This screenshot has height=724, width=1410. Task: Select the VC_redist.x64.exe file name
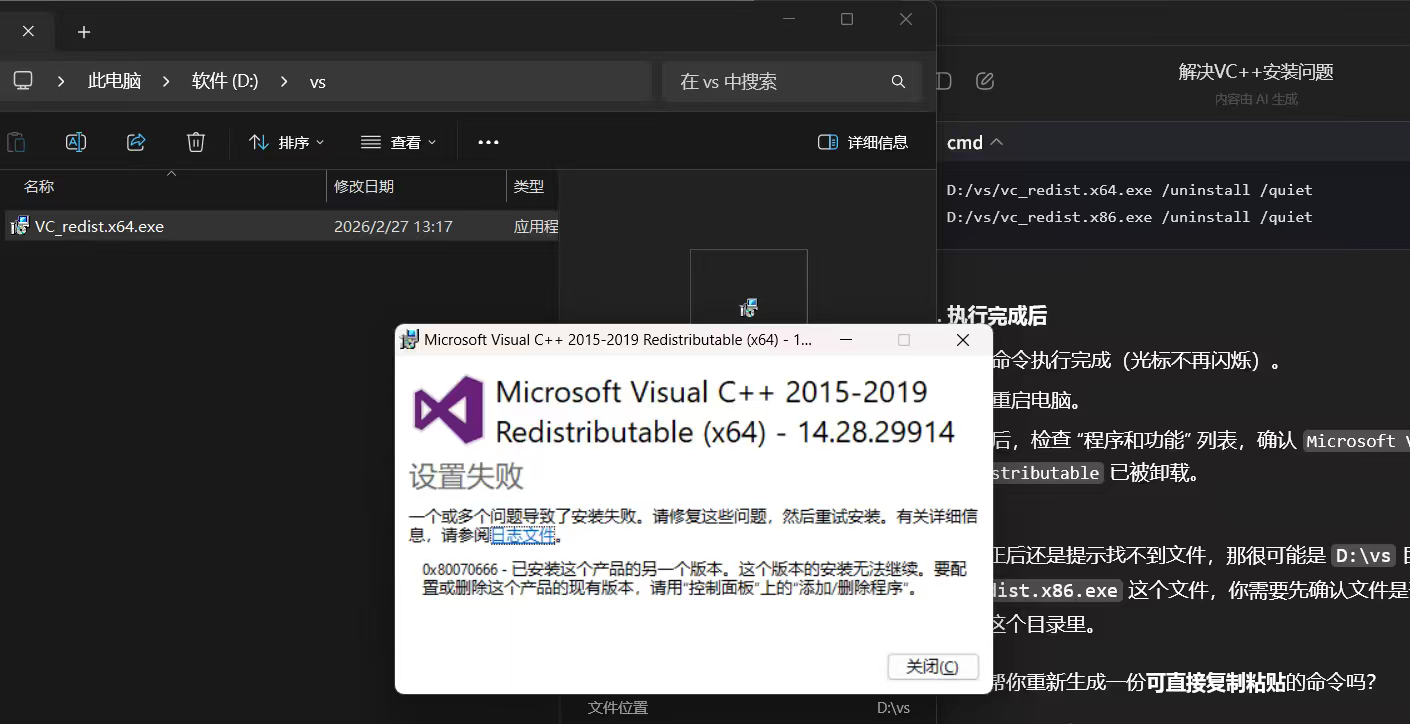[x=99, y=226]
